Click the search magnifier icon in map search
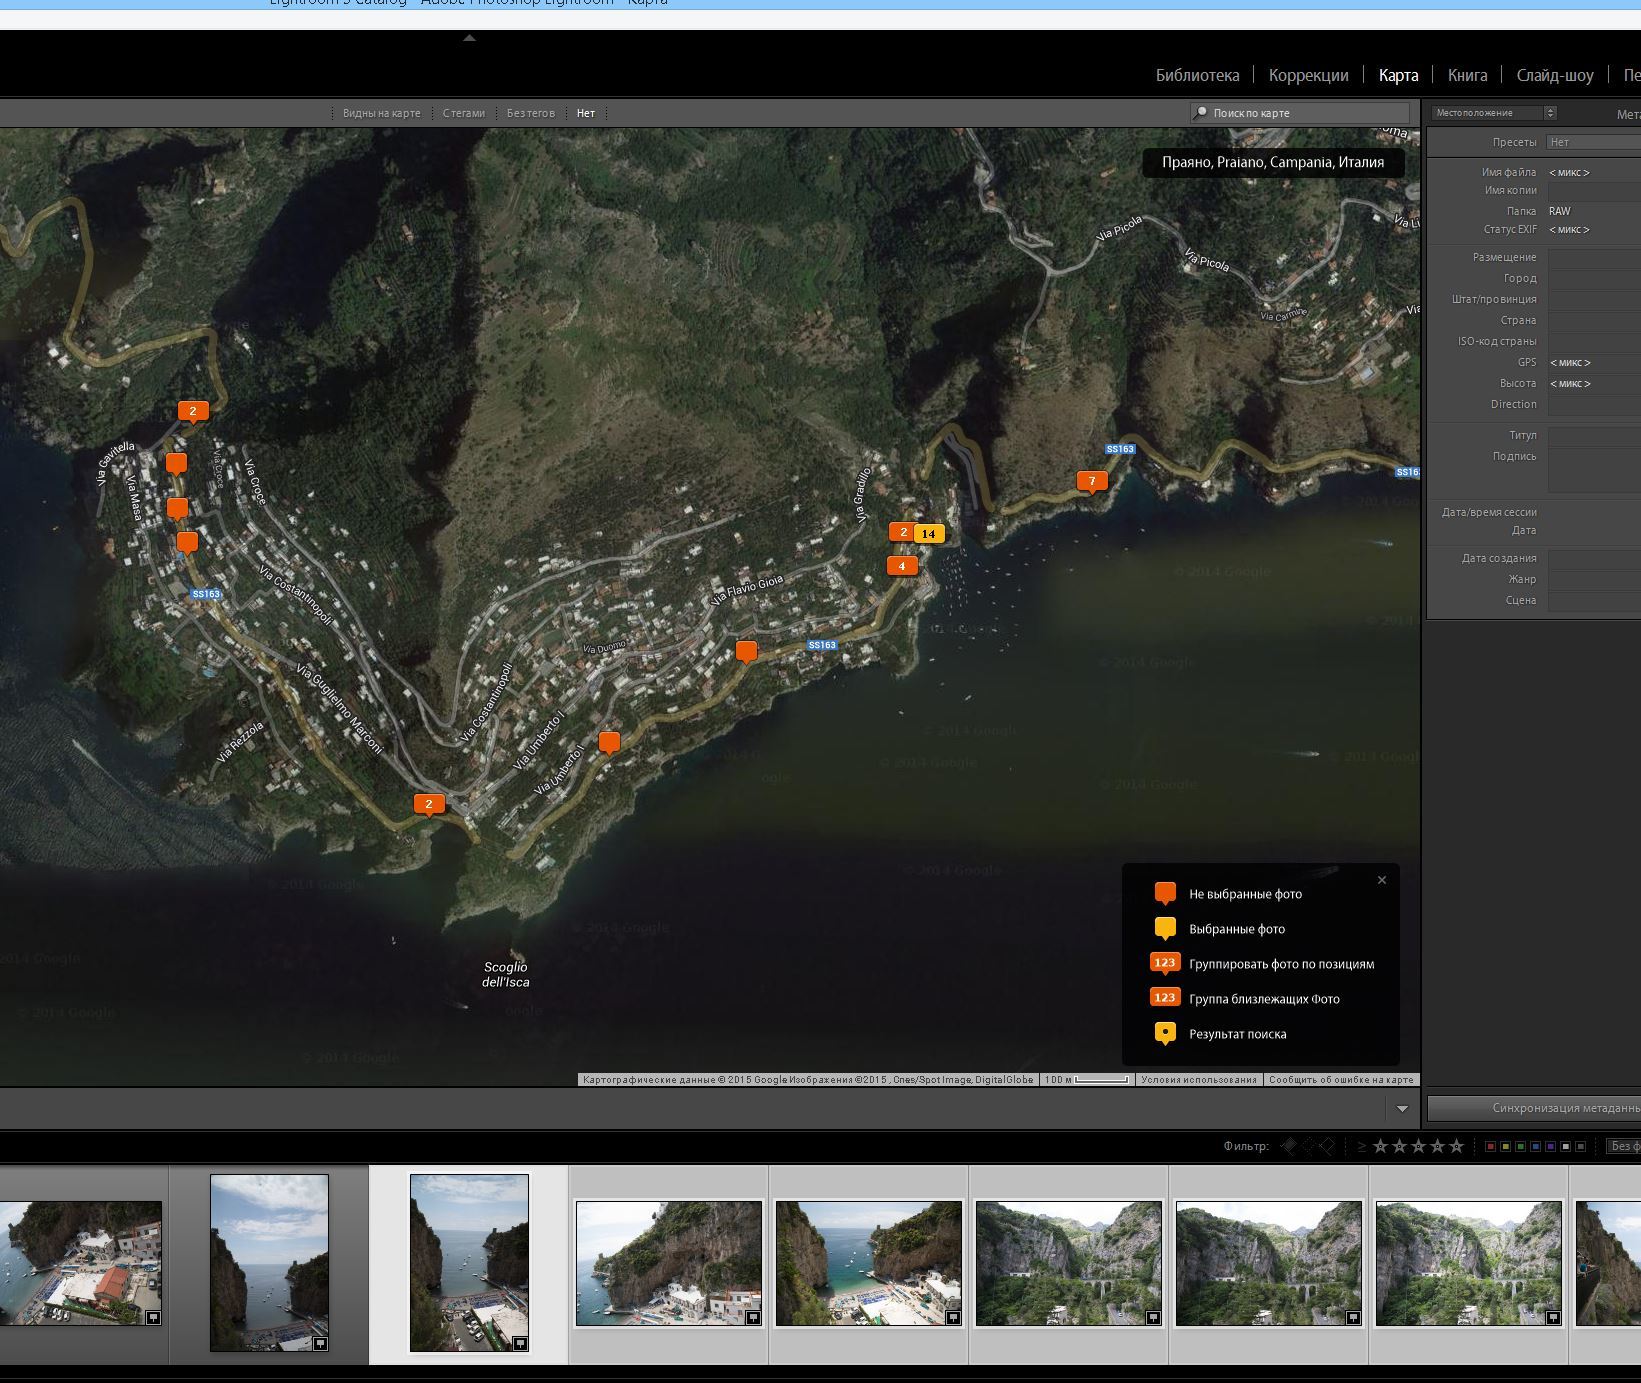Image resolution: width=1641 pixels, height=1383 pixels. 1200,113
